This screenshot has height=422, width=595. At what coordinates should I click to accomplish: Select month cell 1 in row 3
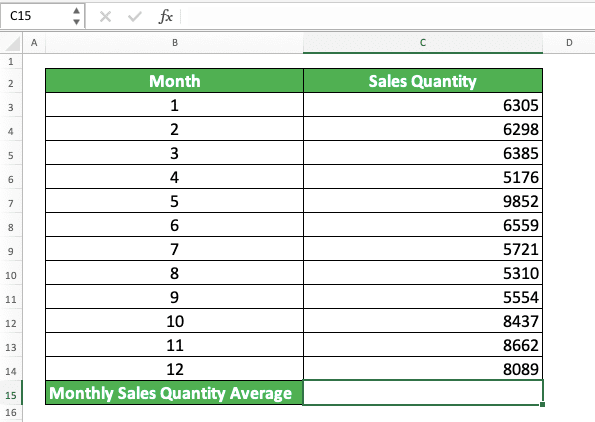pos(175,105)
